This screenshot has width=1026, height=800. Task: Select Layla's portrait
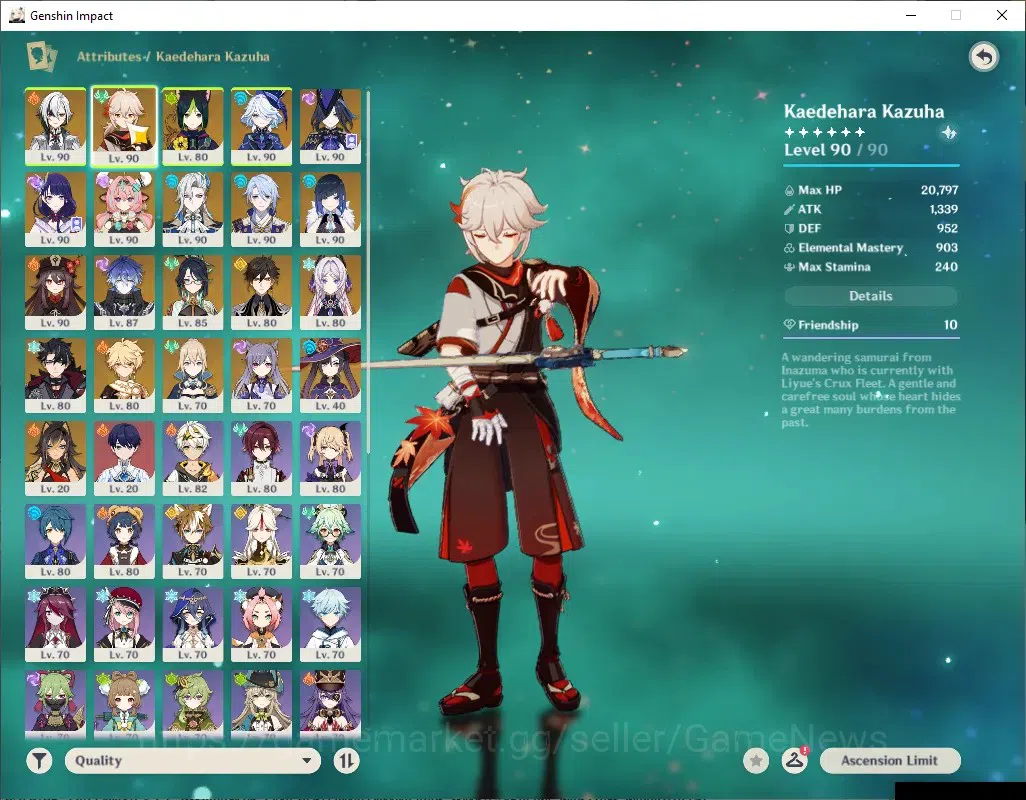click(x=193, y=625)
